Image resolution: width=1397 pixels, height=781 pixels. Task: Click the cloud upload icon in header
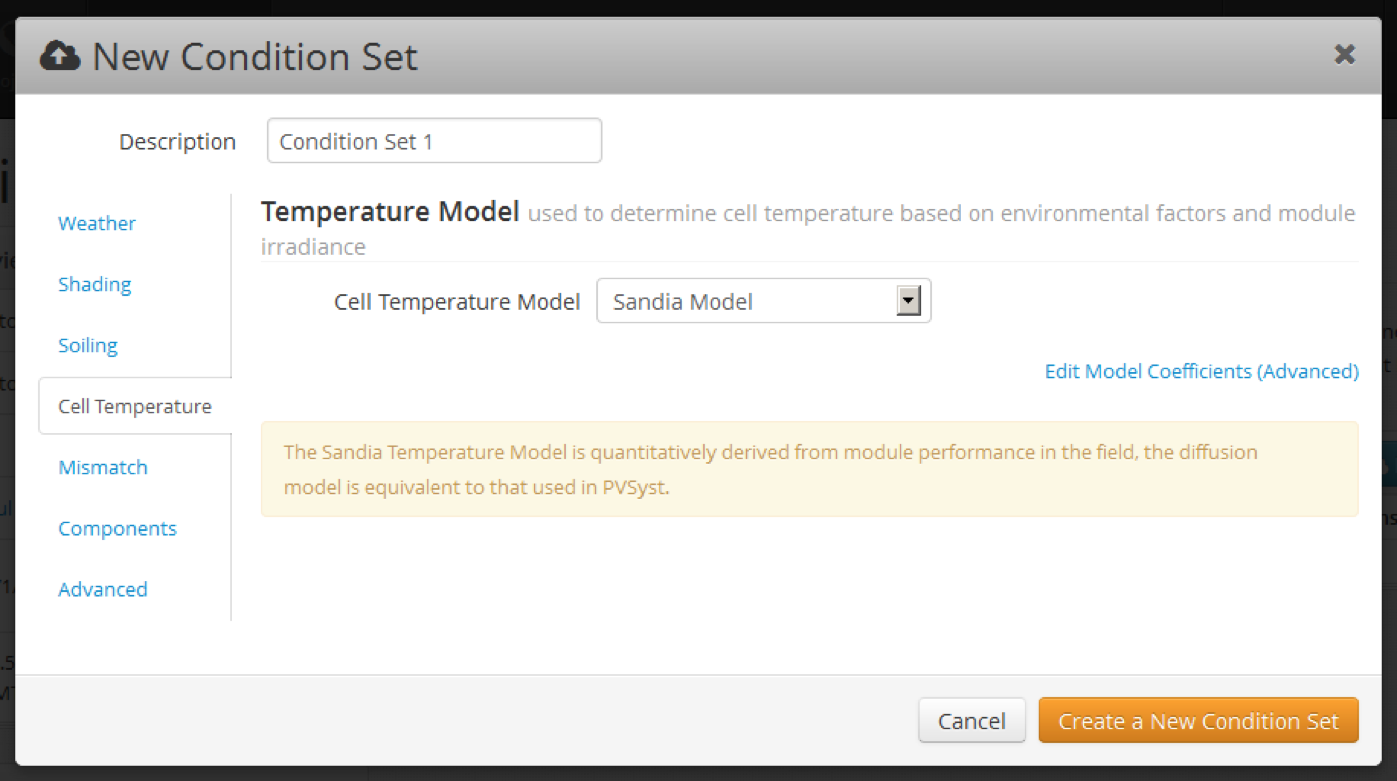(x=60, y=57)
